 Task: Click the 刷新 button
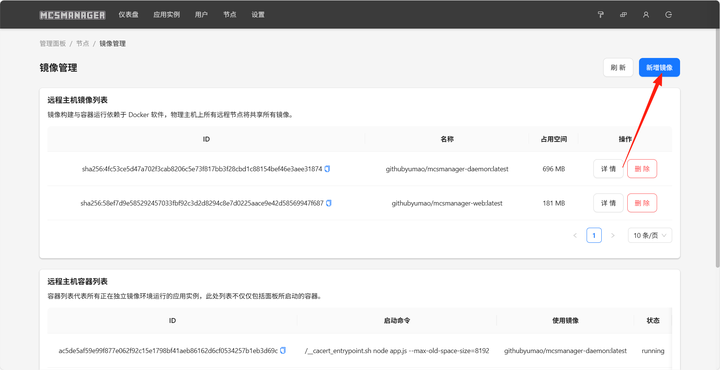click(x=618, y=67)
